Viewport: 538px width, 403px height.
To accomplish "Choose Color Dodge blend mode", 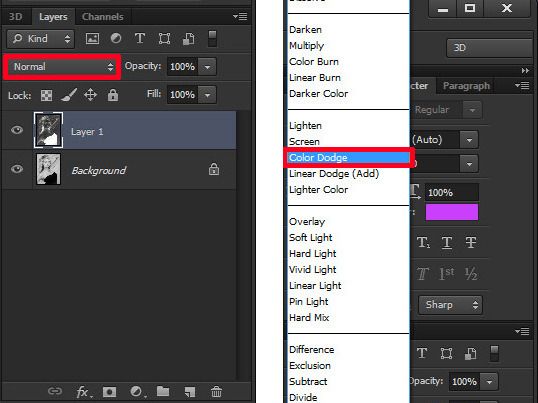I will tap(349, 158).
